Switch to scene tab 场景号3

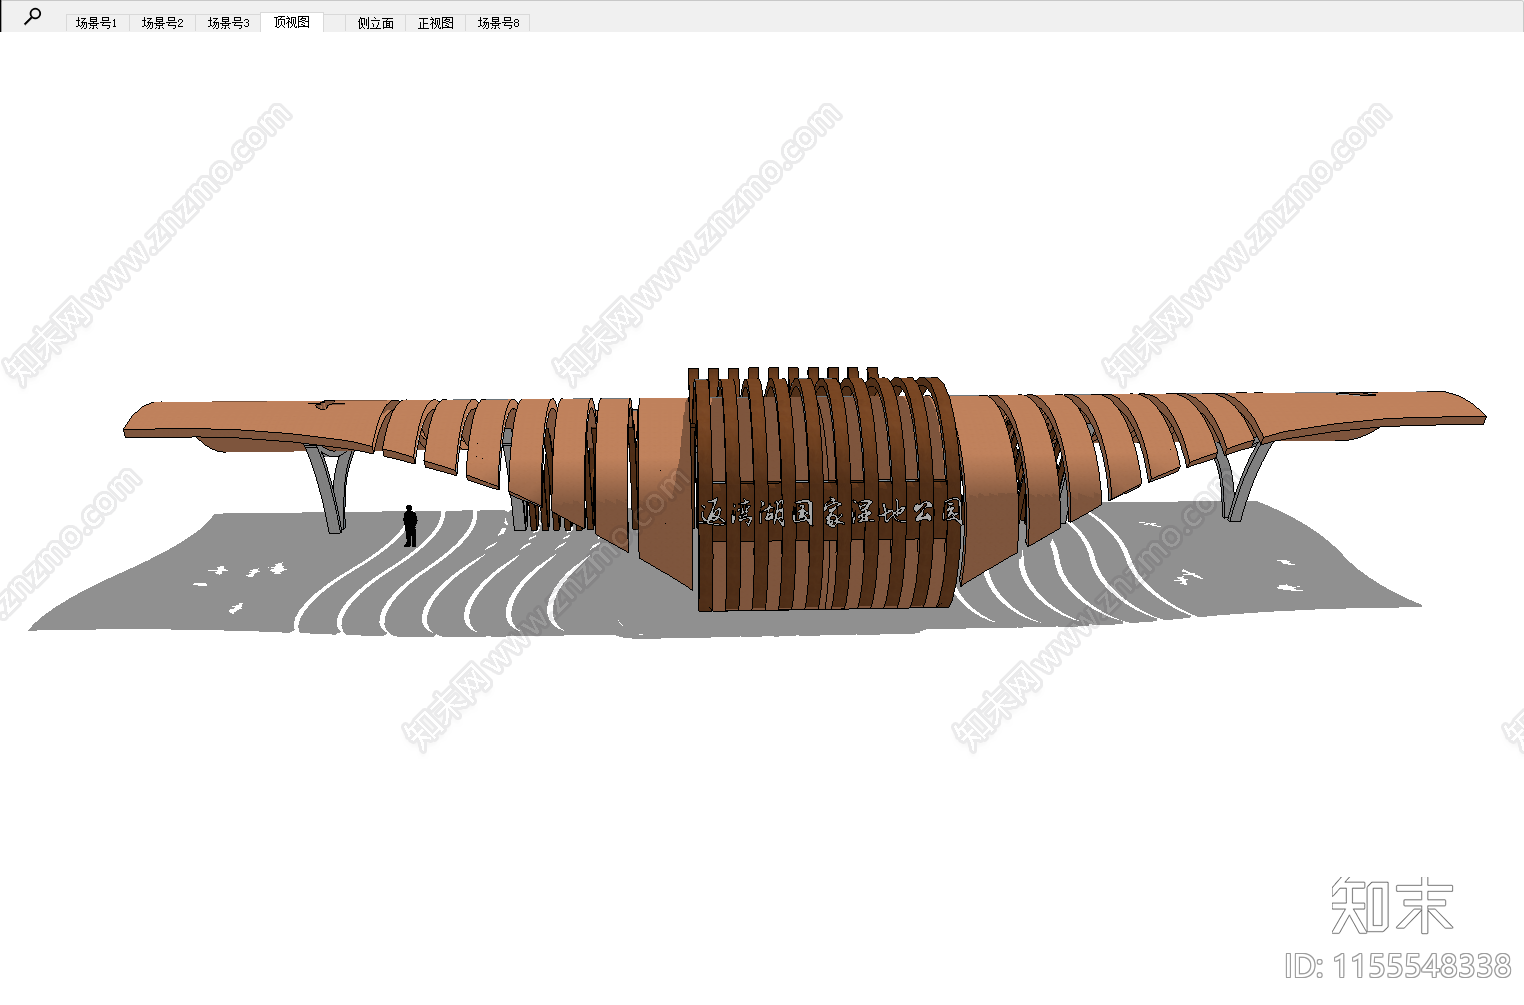(x=228, y=23)
